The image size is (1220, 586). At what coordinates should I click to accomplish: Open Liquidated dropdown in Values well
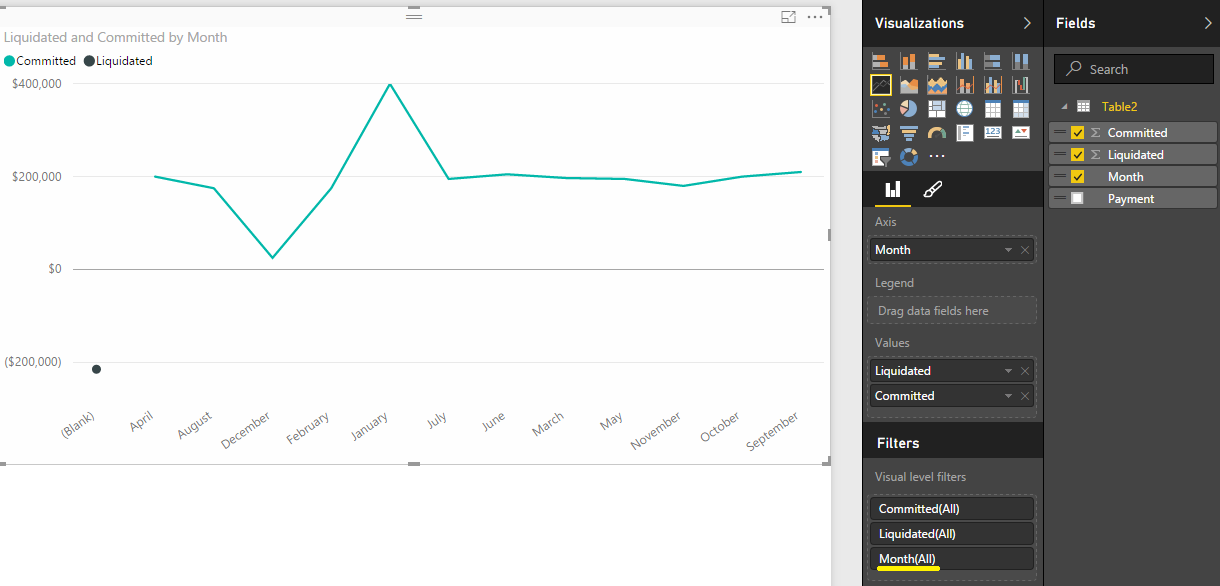point(1009,371)
